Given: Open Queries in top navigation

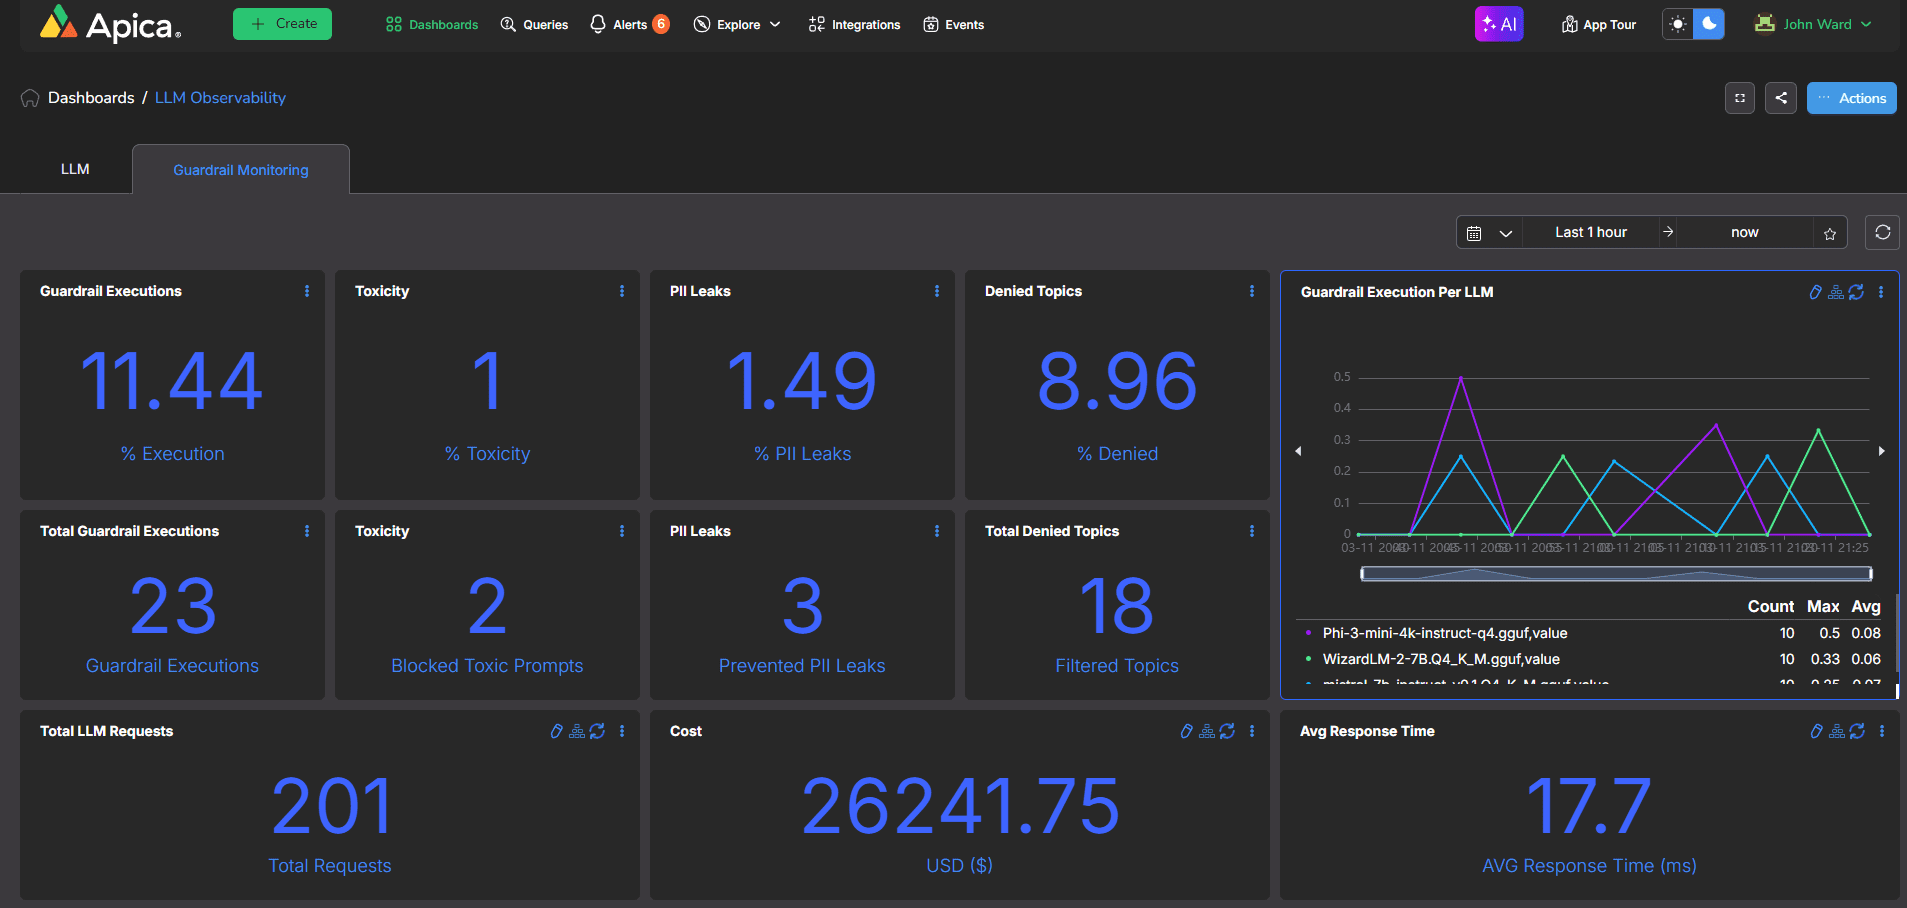Looking at the screenshot, I should (x=534, y=24).
